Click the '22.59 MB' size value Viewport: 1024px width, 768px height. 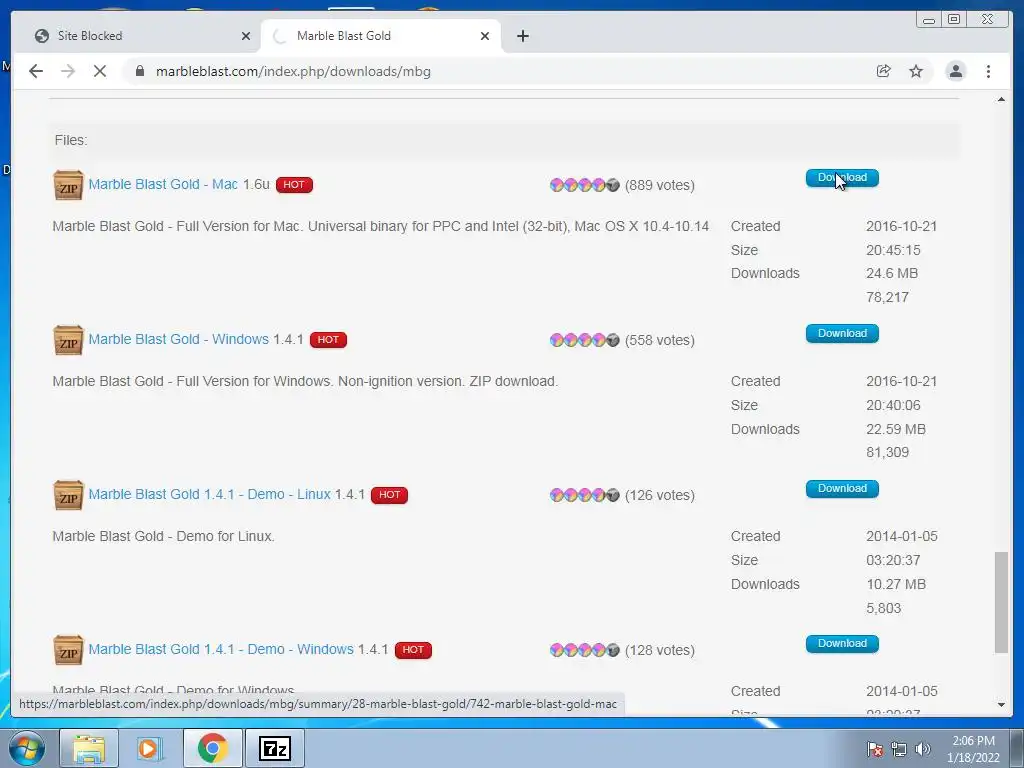895,429
